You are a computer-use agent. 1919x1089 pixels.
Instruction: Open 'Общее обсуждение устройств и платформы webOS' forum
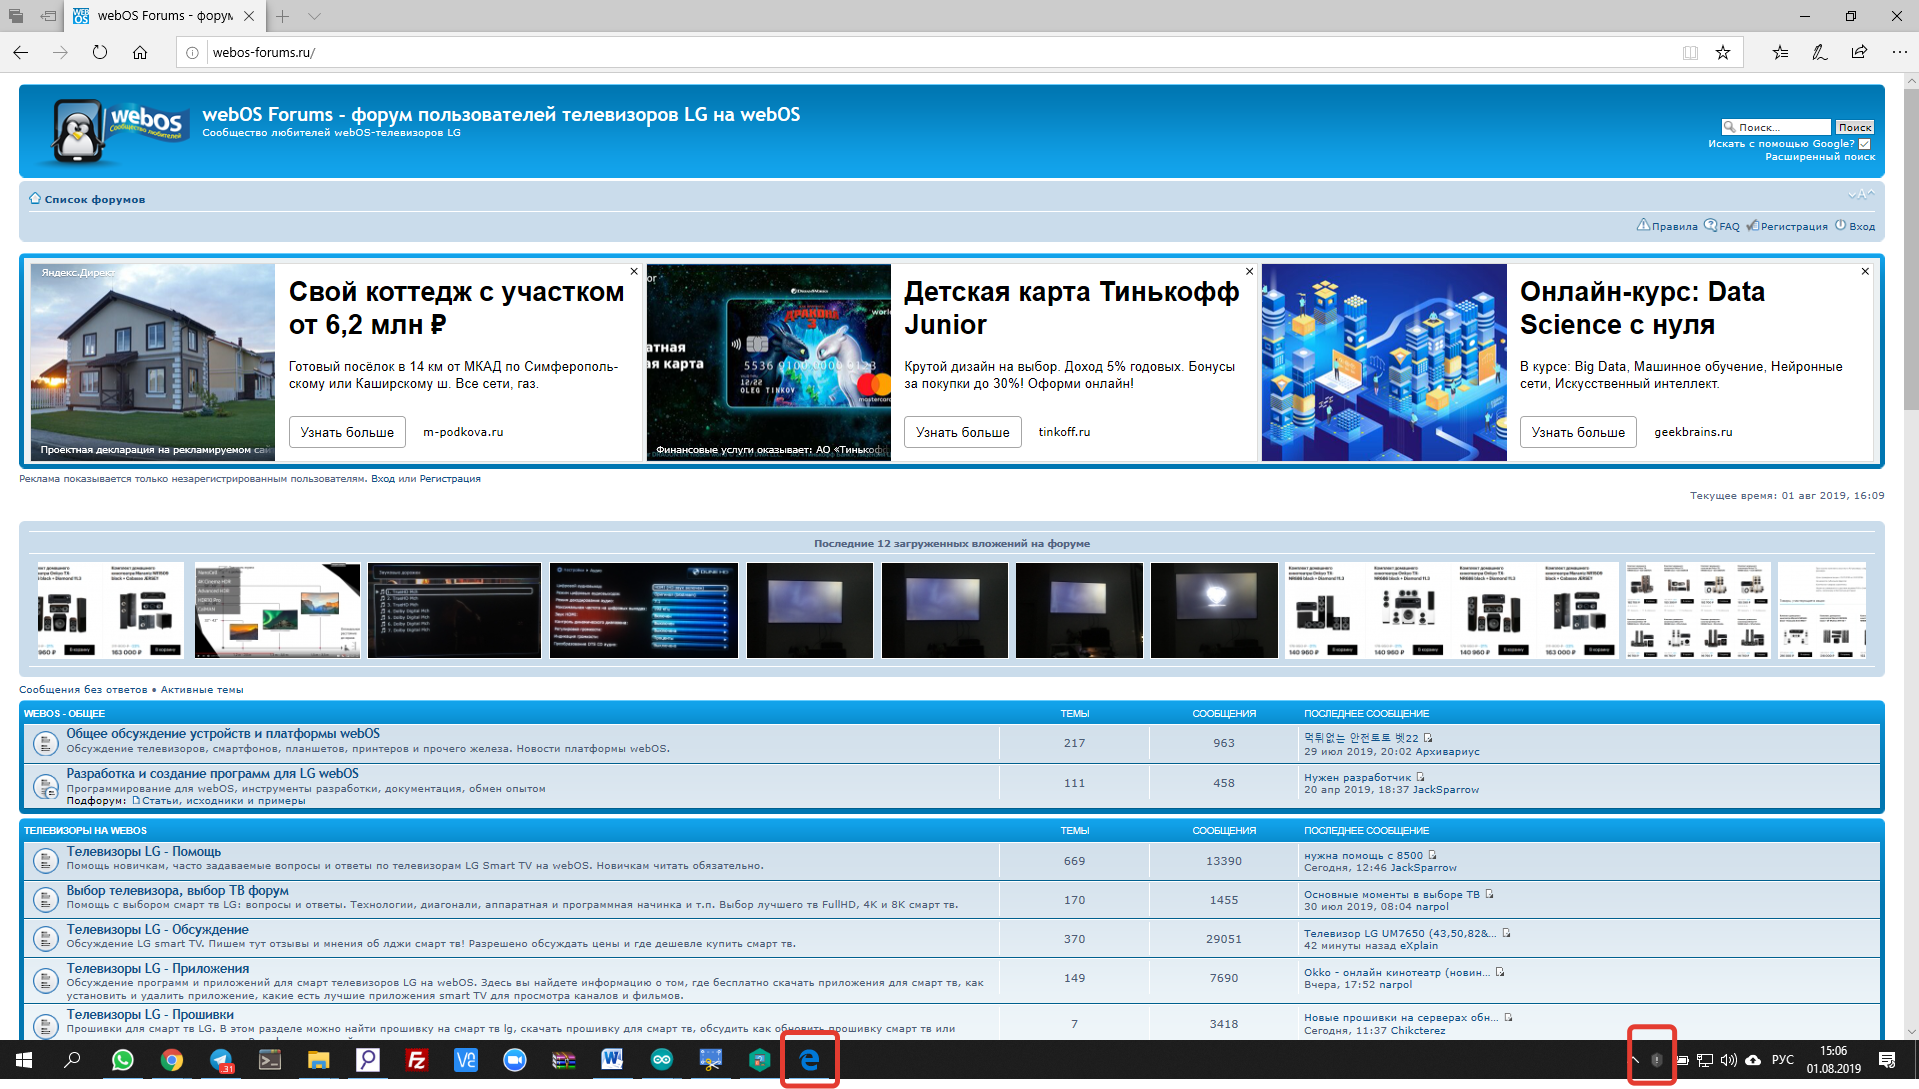[223, 734]
